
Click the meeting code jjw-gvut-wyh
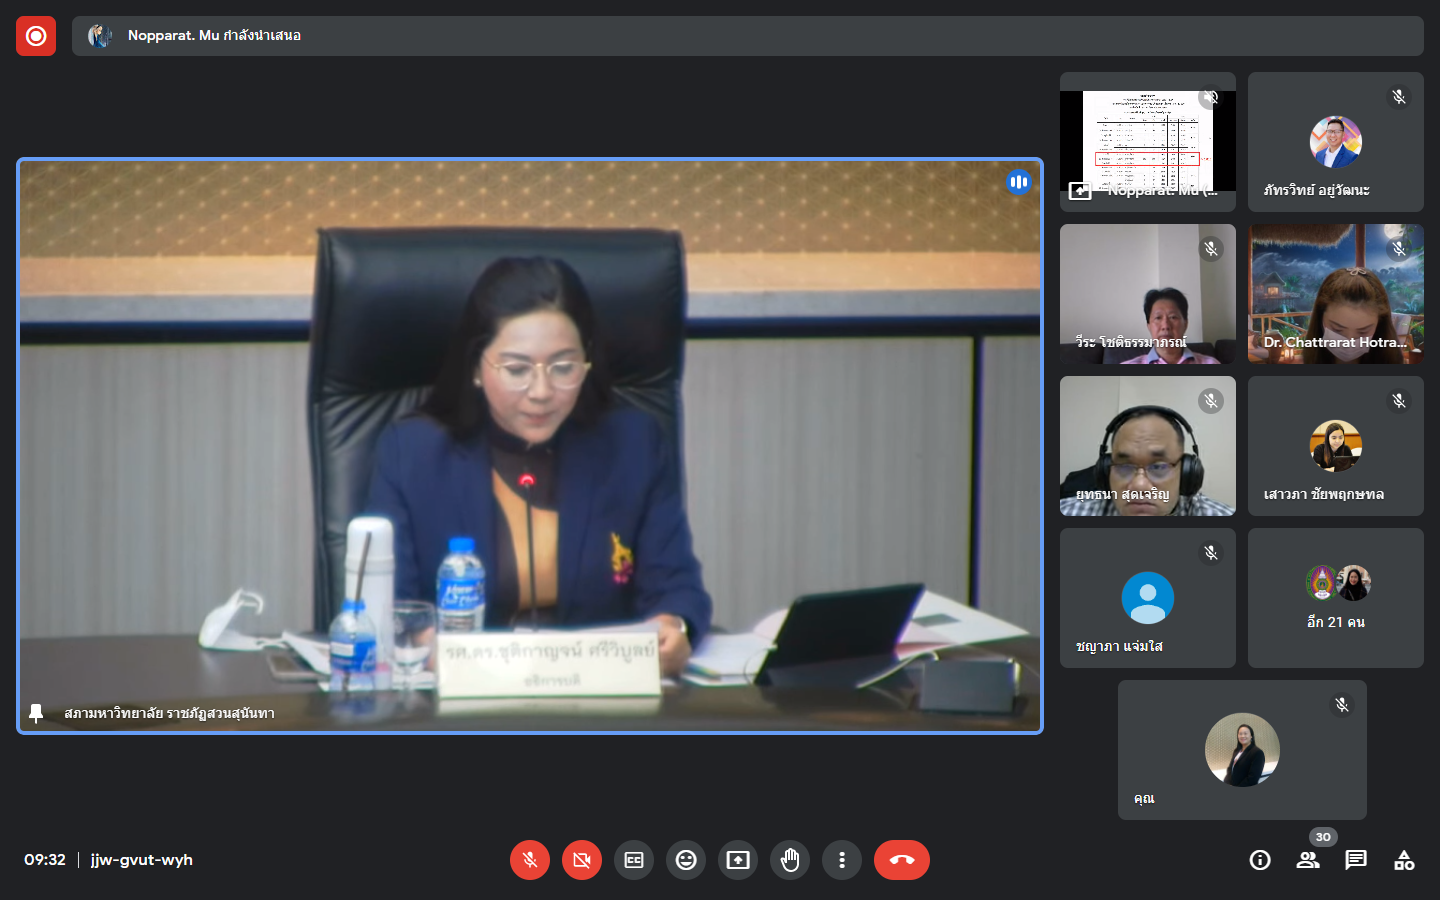click(x=141, y=860)
